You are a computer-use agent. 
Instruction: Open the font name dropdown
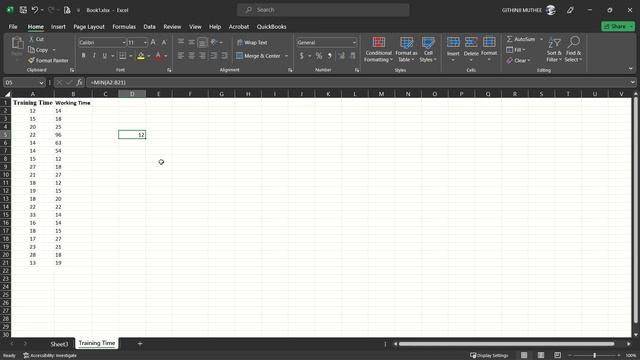[x=124, y=42]
